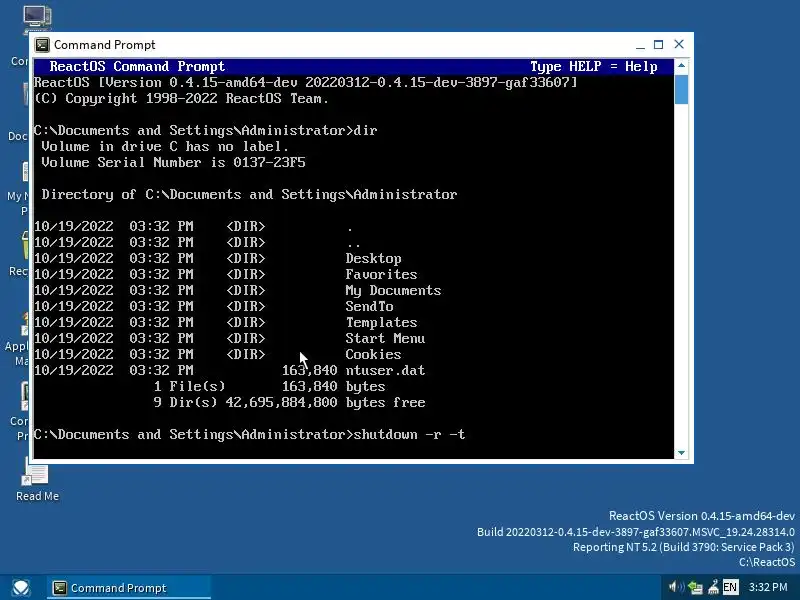Click the safely remove hardware tray icon
Image resolution: width=800 pixels, height=600 pixels.
(x=713, y=587)
